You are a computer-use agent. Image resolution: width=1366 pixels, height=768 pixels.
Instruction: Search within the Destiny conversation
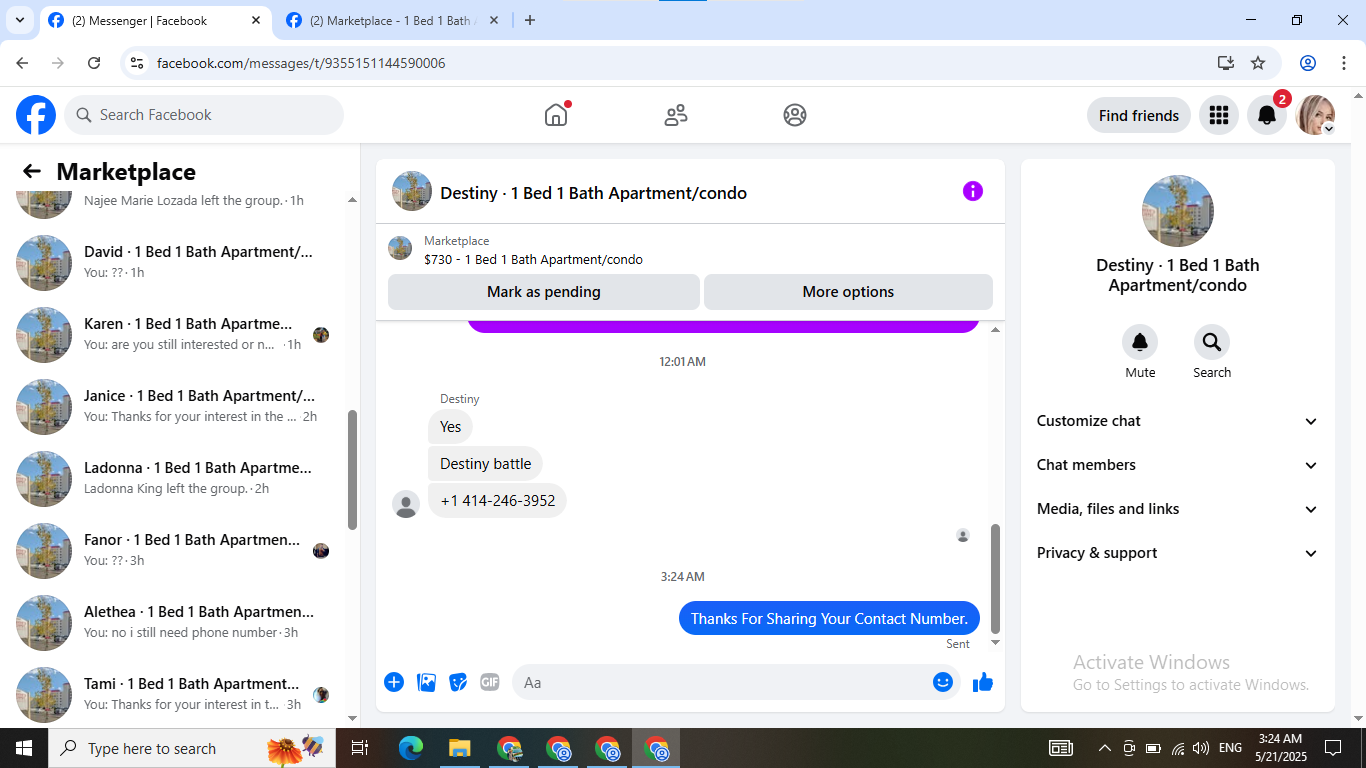click(x=1212, y=343)
